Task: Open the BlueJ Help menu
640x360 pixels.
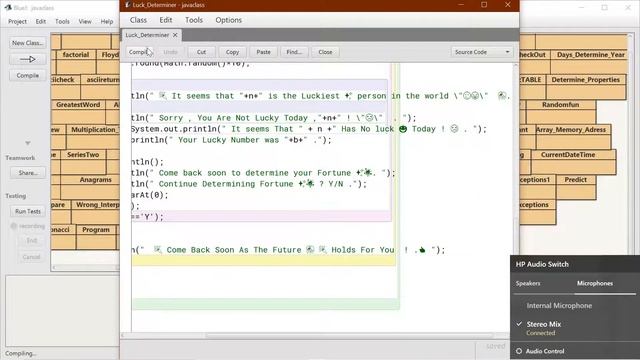Action: click(x=107, y=22)
